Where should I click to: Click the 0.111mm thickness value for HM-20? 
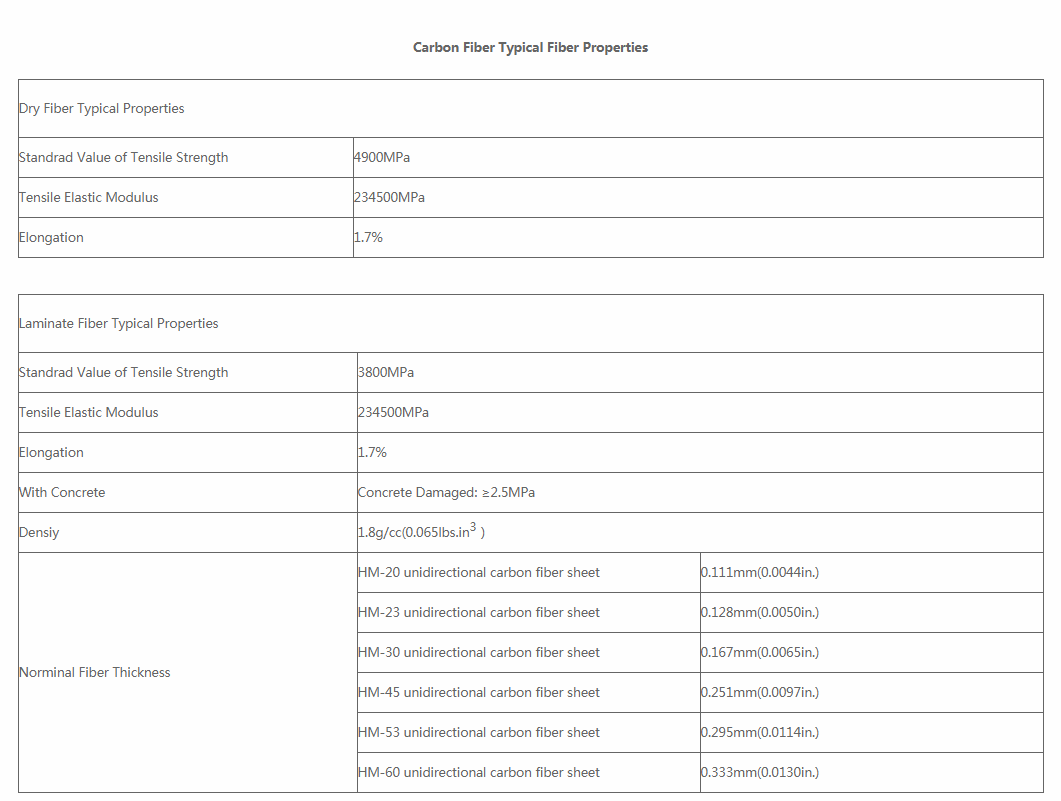click(x=760, y=572)
